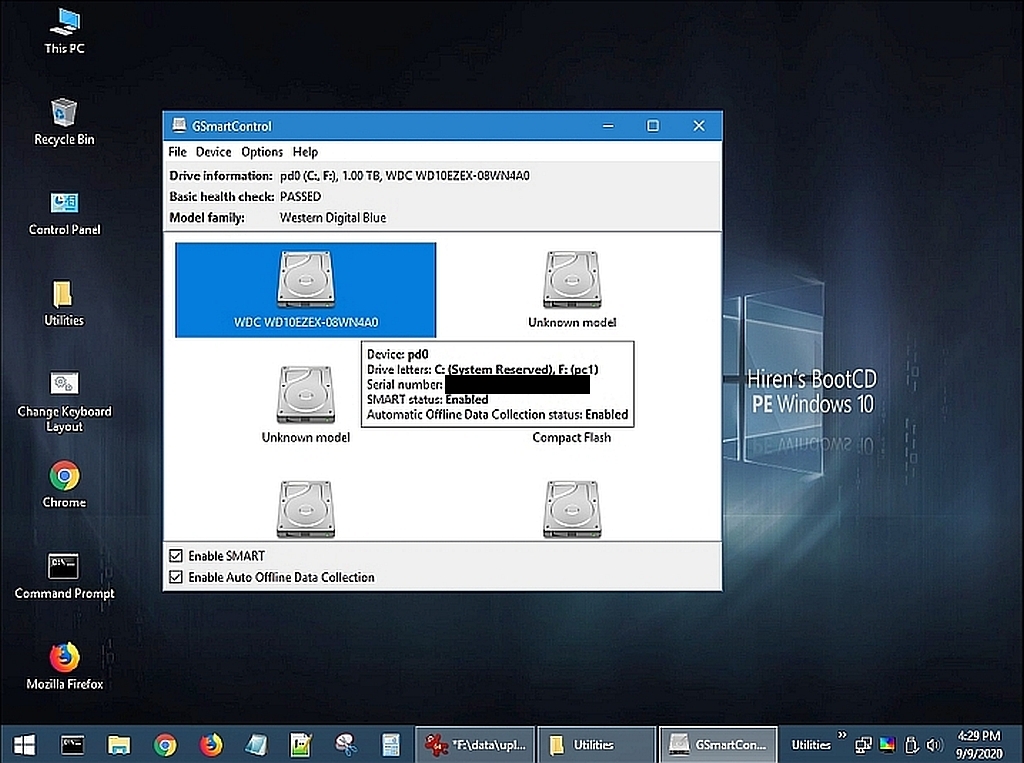Switch to the Utilities taskbar window
The image size is (1024, 763).
pos(596,745)
